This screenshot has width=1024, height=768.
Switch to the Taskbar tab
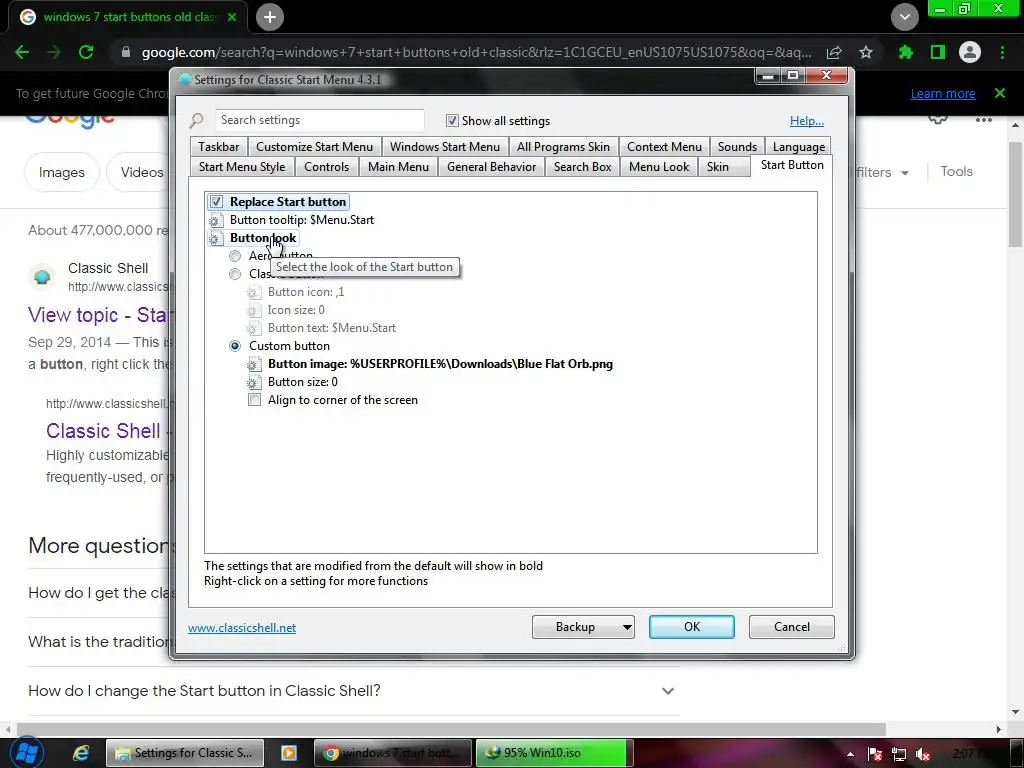coord(219,147)
